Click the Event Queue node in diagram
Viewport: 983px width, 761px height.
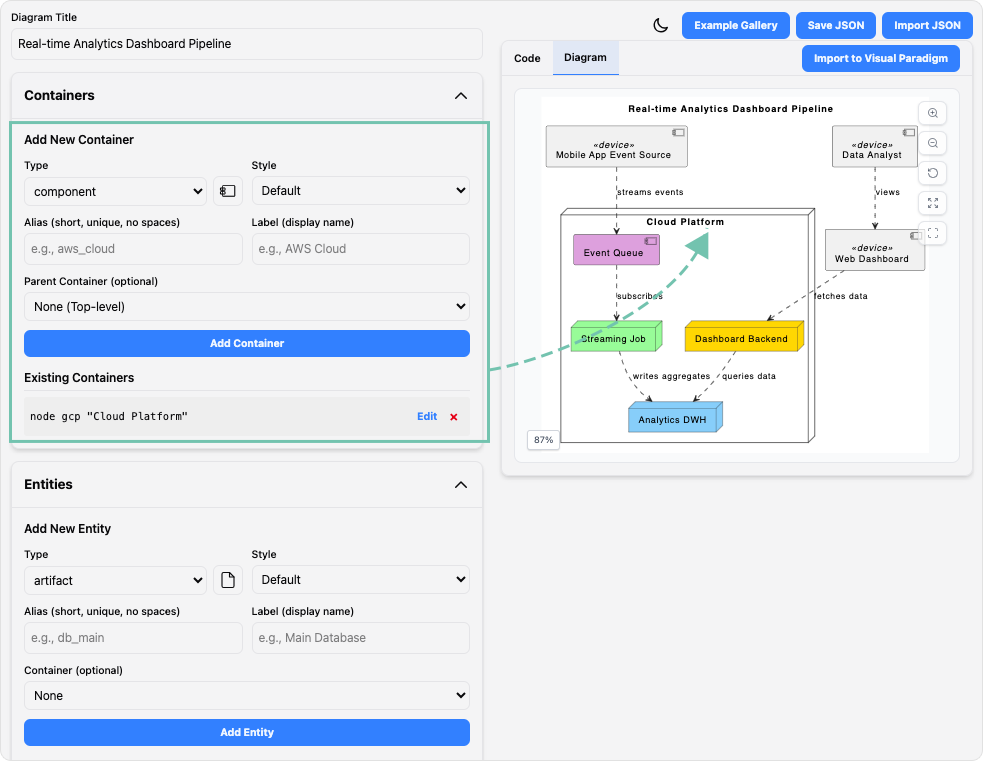pyautogui.click(x=616, y=250)
